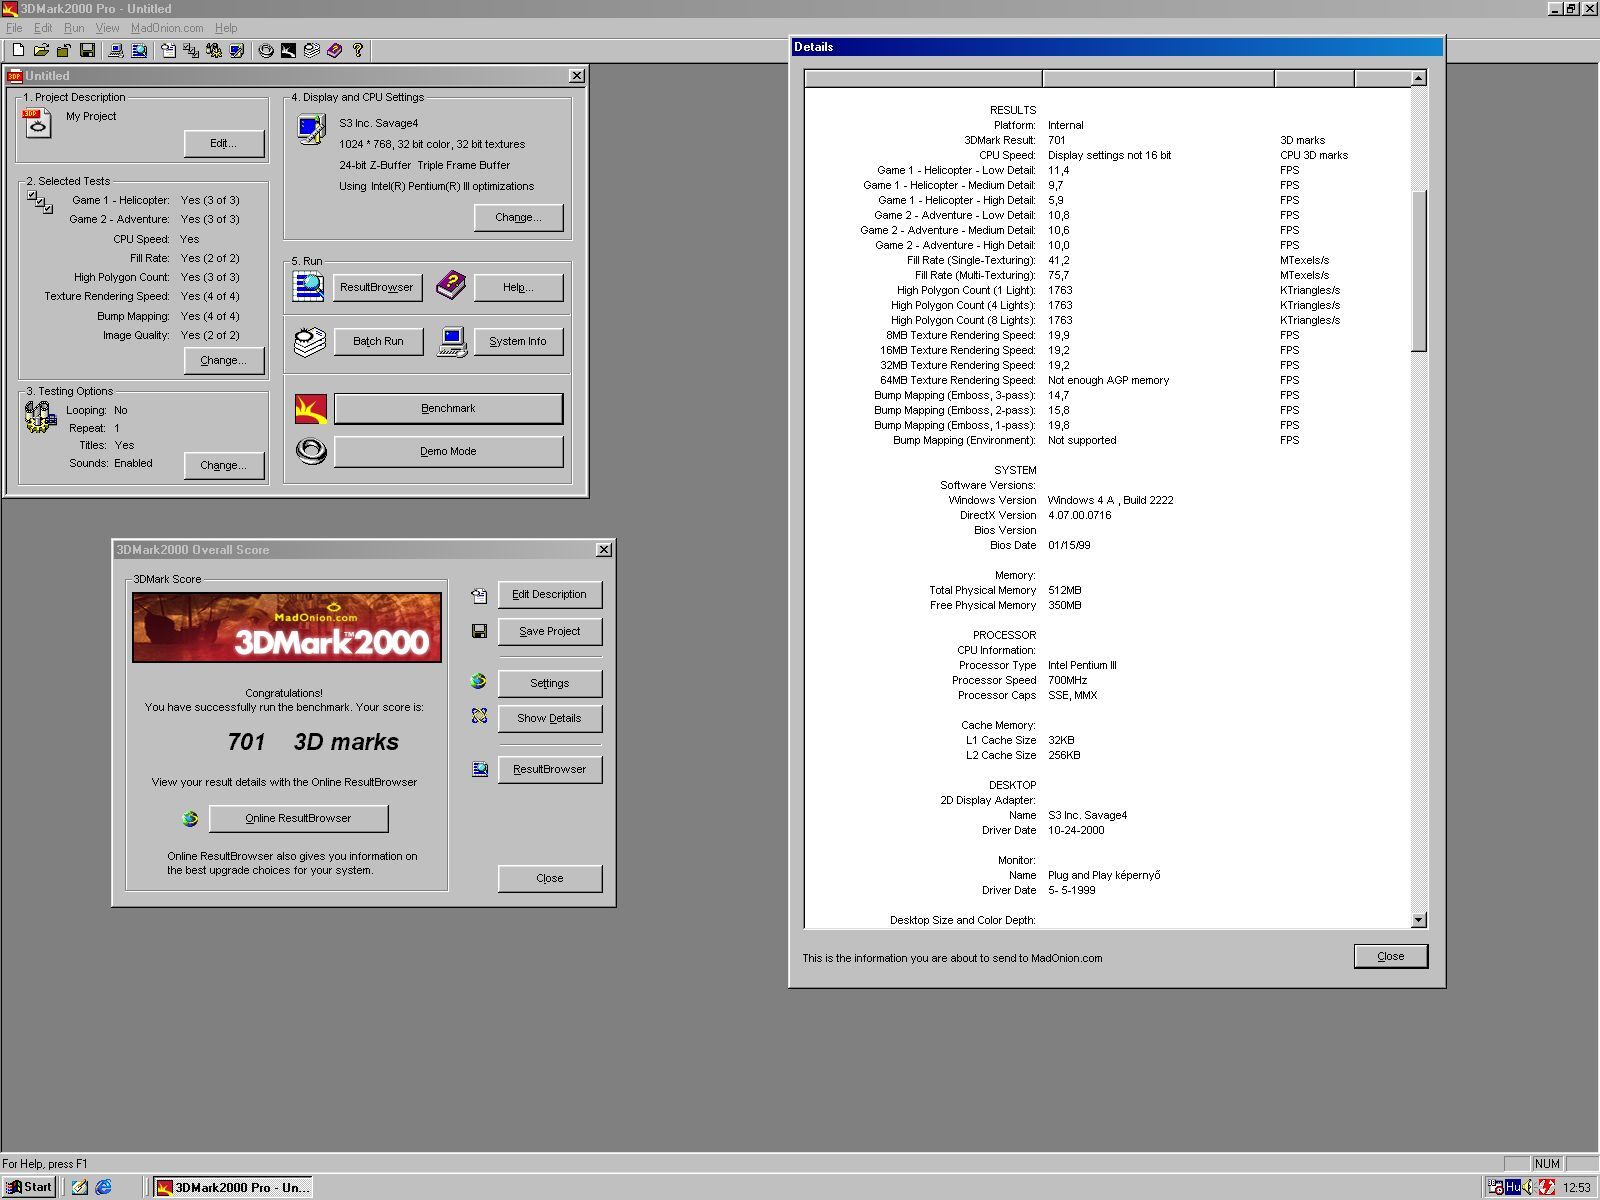Viewport: 1600px width, 1200px height.
Task: Open the Help menu
Action: pos(226,28)
